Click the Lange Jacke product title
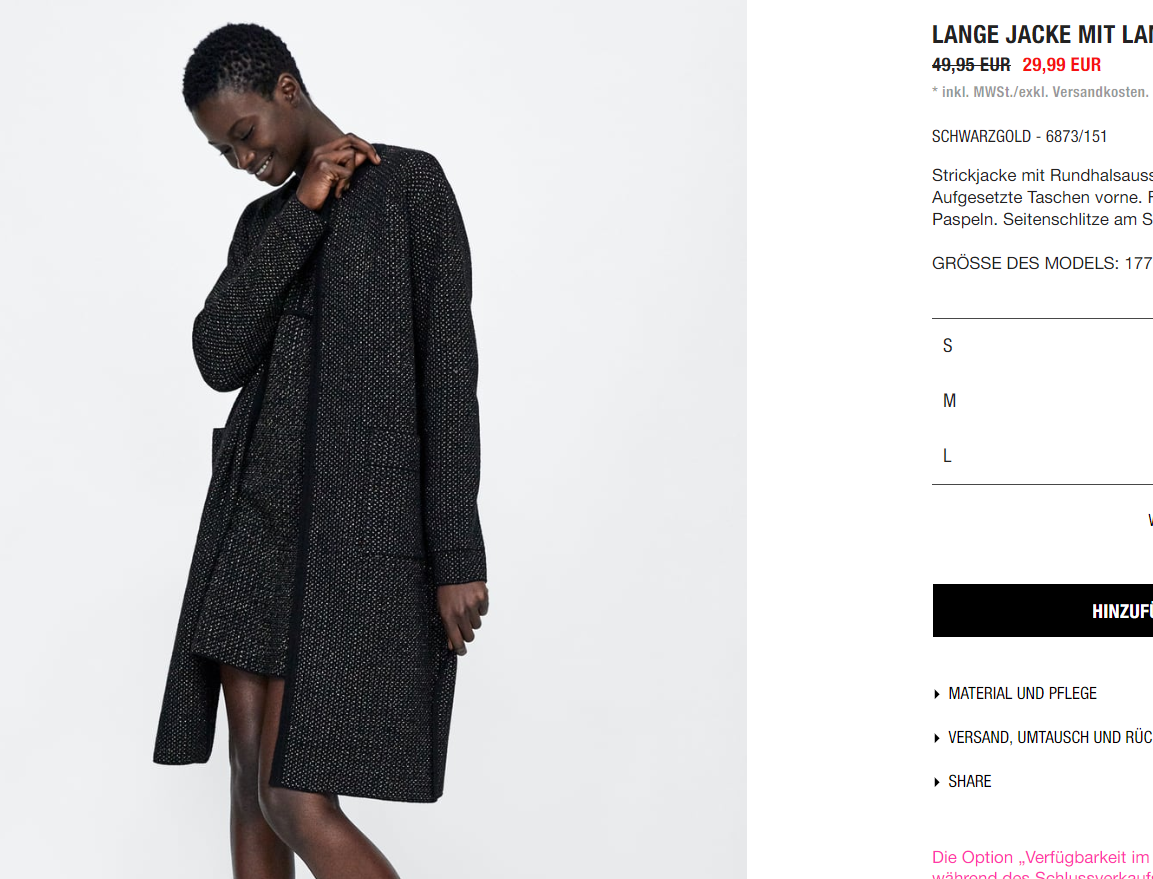 (1042, 35)
